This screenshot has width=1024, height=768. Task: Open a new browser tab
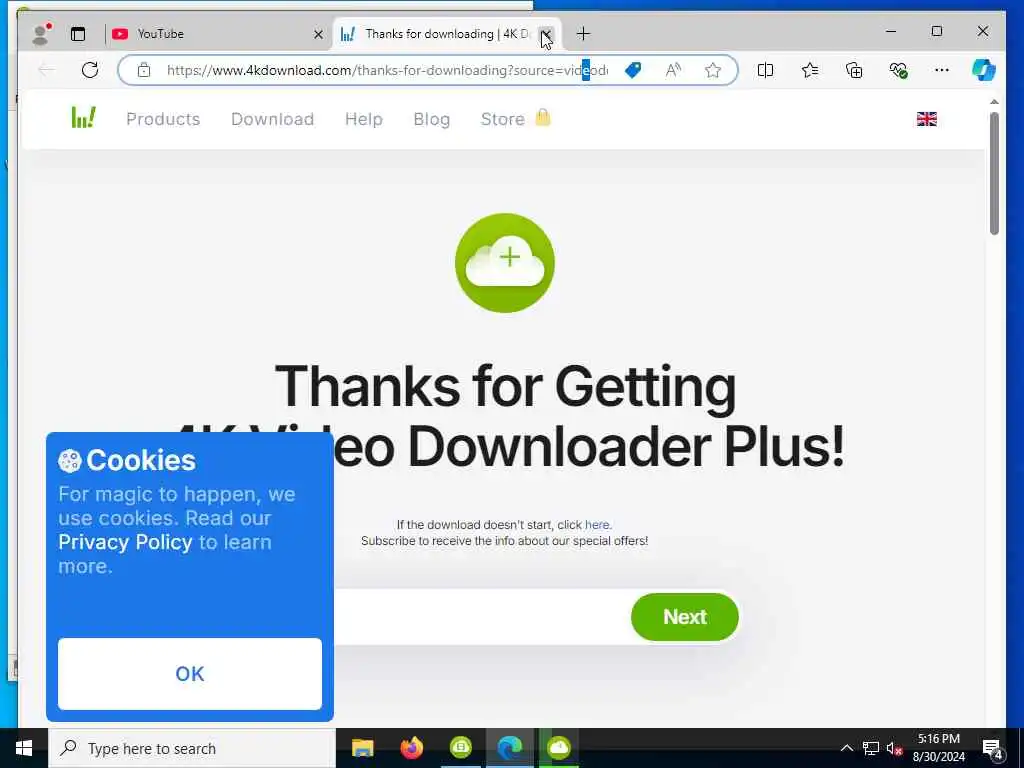[583, 33]
